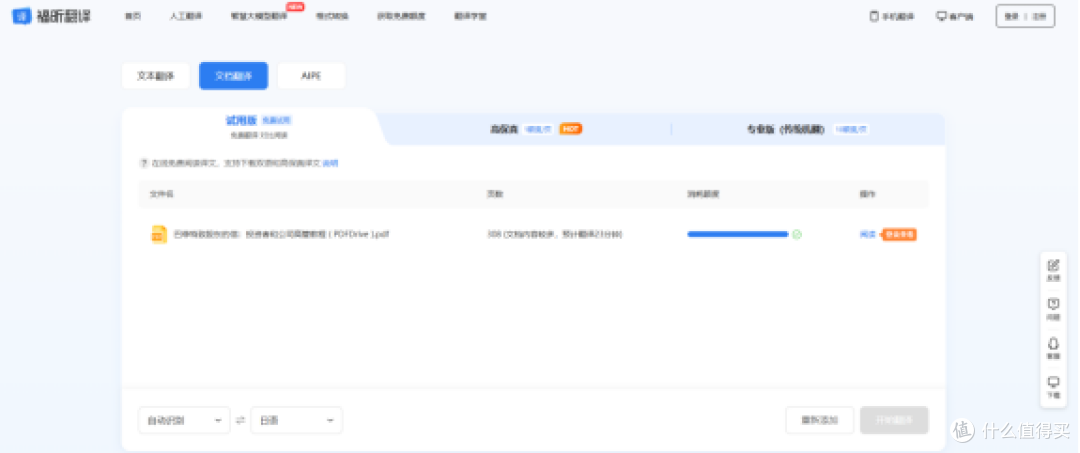Image resolution: width=1080 pixels, height=453 pixels.
Task: Open the blue 阅读 read link
Action: tap(868, 234)
